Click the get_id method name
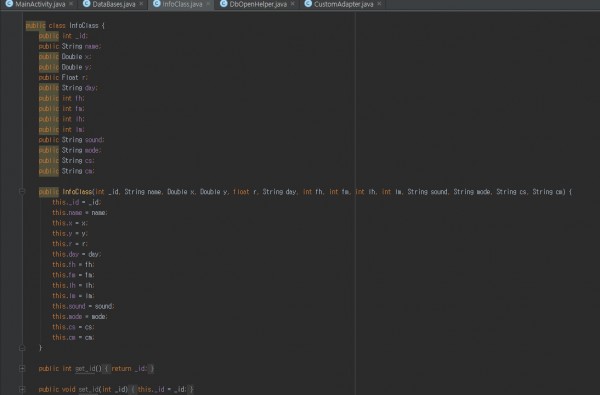The width and height of the screenshot is (600, 395). click(x=85, y=369)
